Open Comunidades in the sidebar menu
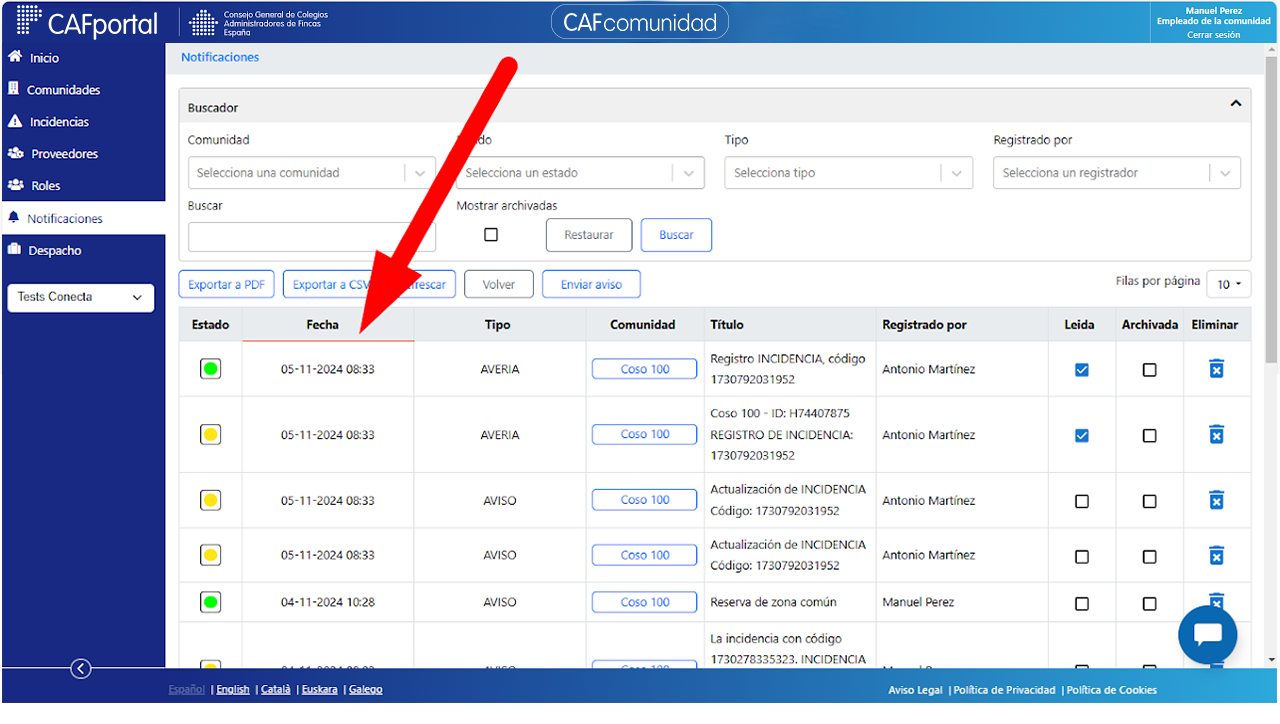 click(63, 90)
